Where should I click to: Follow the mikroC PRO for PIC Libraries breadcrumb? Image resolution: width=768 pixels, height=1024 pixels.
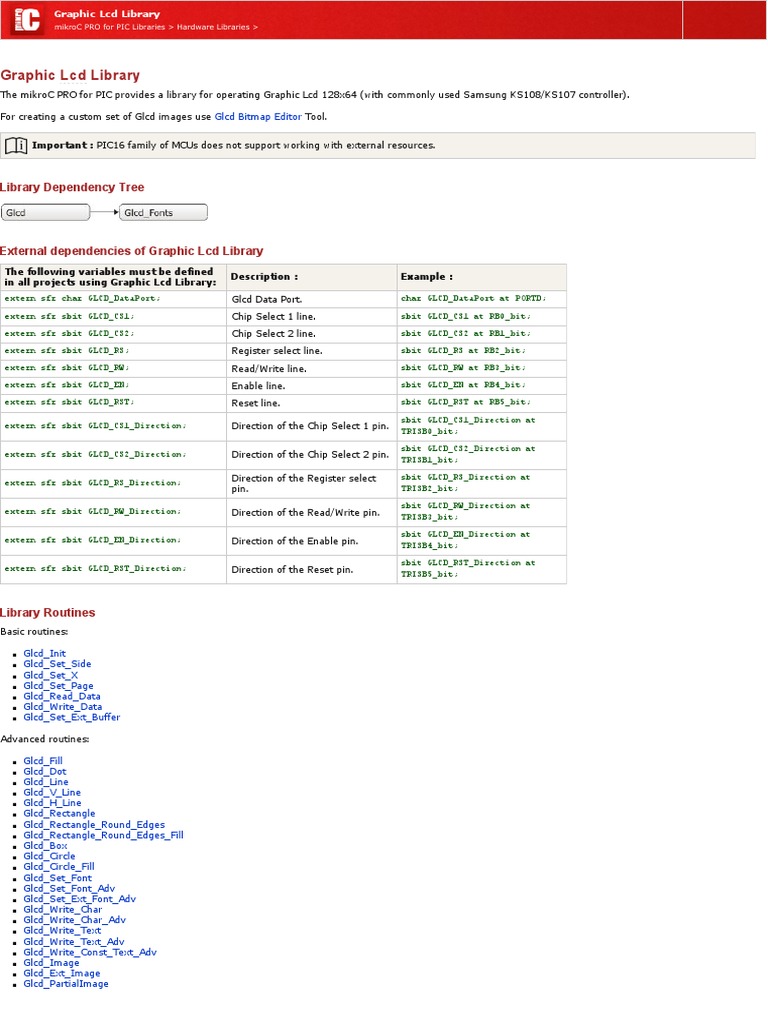[x=110, y=27]
